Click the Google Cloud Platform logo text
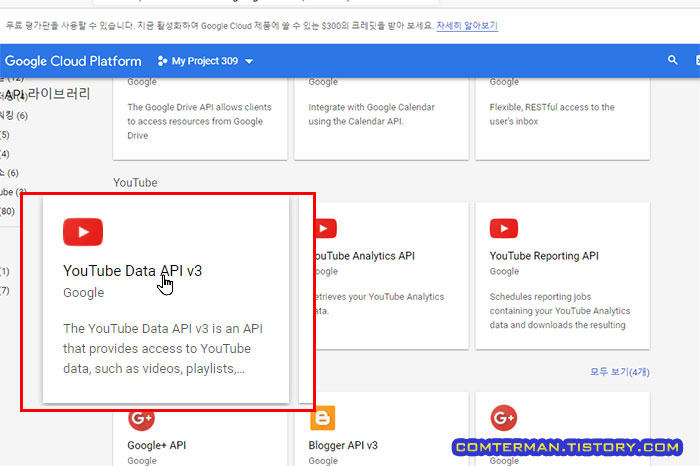Screen dimensions: 700x466 [x=73, y=61]
